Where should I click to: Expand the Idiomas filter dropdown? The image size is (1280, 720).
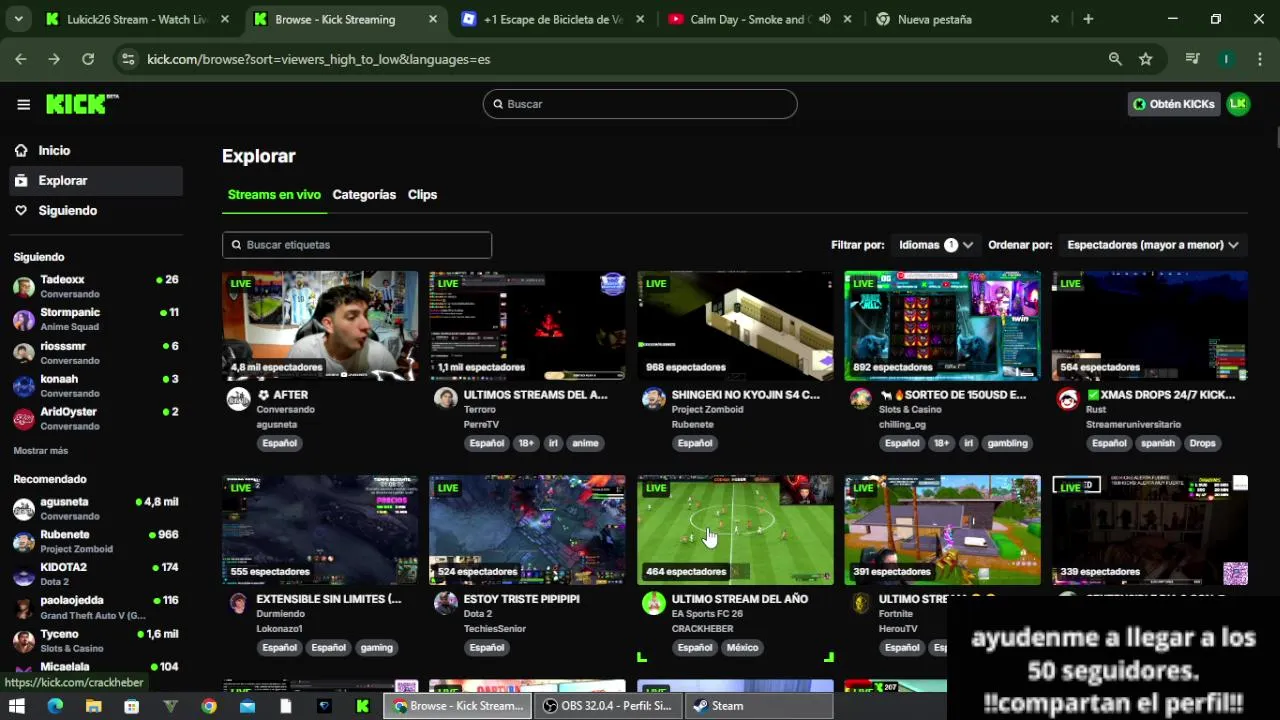pyautogui.click(x=934, y=245)
